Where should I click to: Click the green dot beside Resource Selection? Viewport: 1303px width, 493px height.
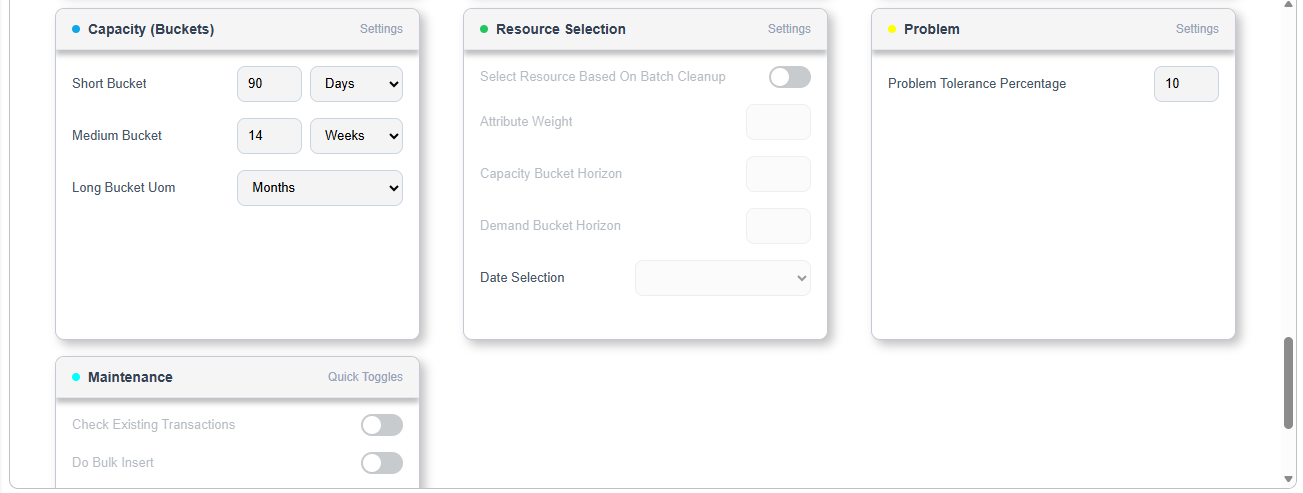coord(484,30)
